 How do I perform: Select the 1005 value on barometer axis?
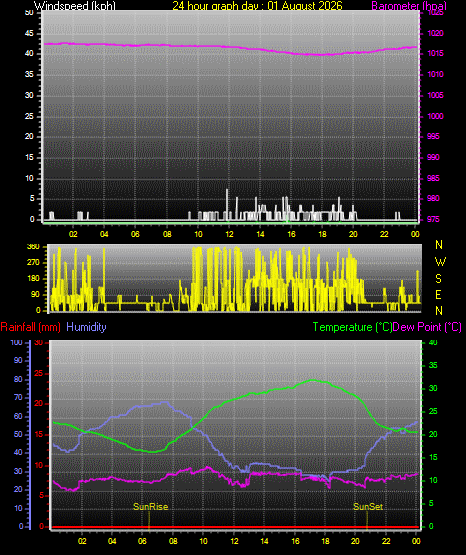(436, 96)
